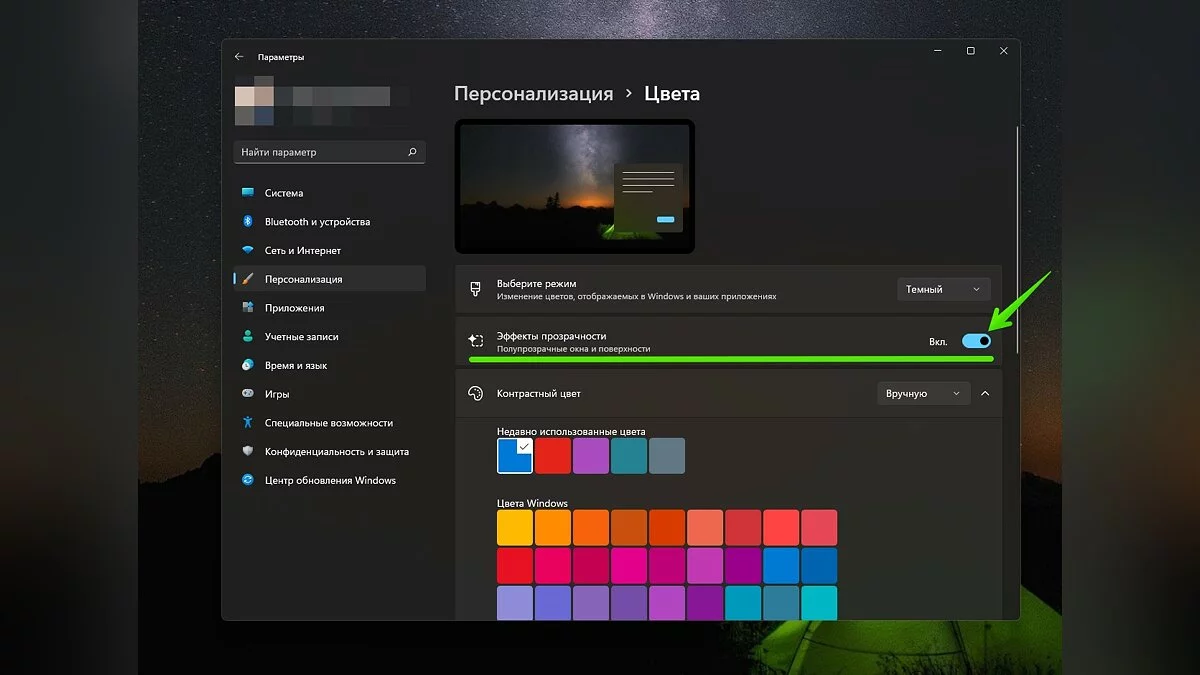Viewport: 1200px width, 675px height.
Task: Collapse the Контрастный цвет section chevron
Action: 985,394
